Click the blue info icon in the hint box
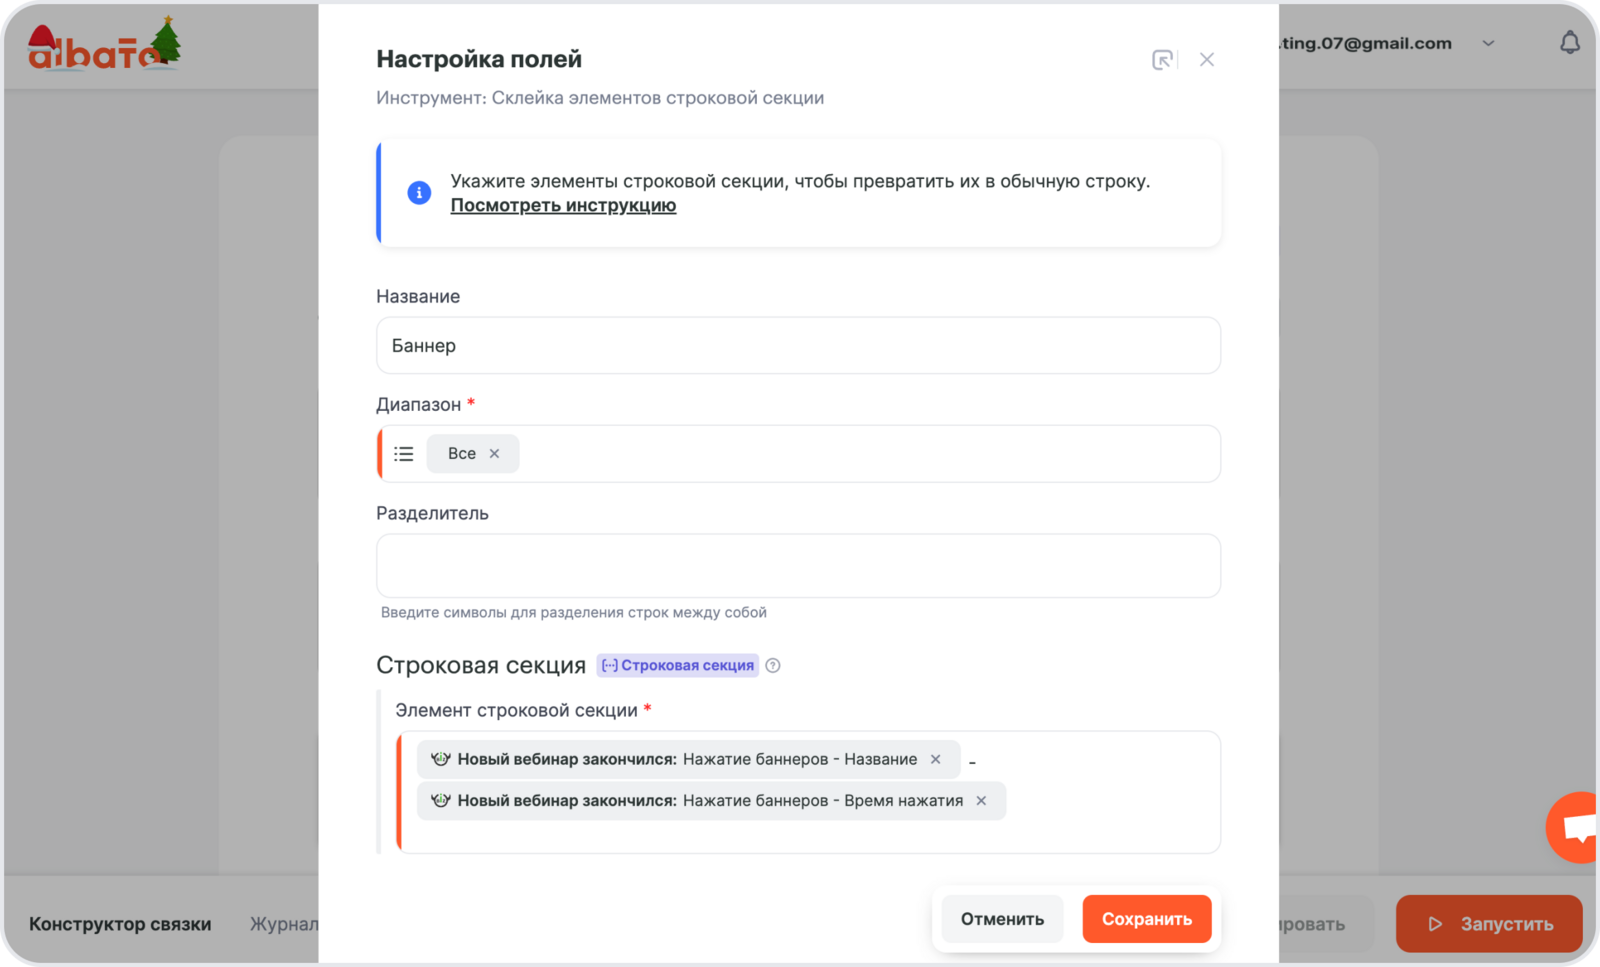 pyautogui.click(x=419, y=193)
